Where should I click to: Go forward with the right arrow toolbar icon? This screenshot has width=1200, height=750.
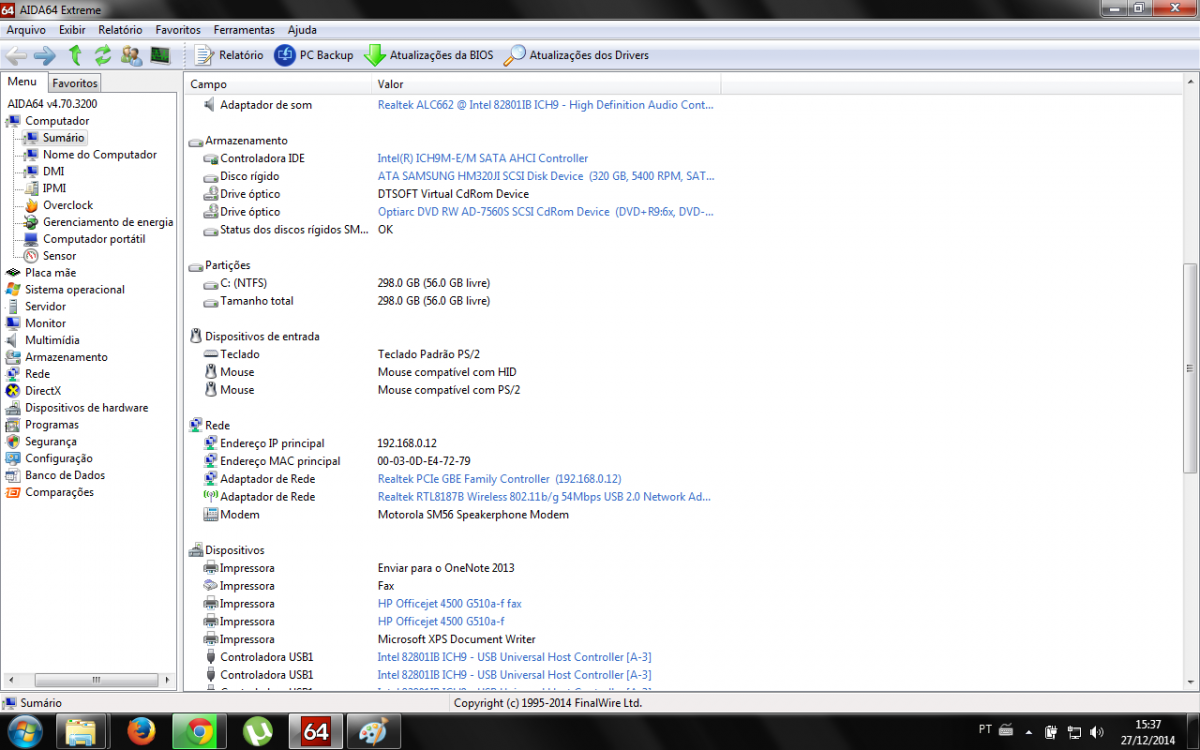pos(44,55)
